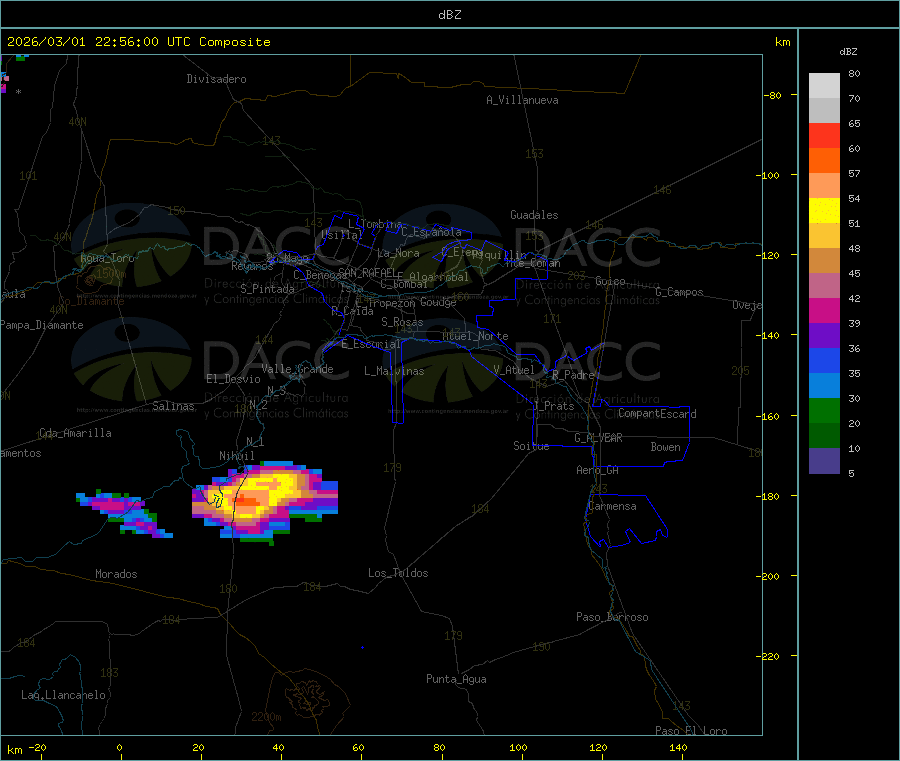The image size is (900, 761).
Task: Select the blue 36 dBZ legend swatch
Action: [824, 360]
